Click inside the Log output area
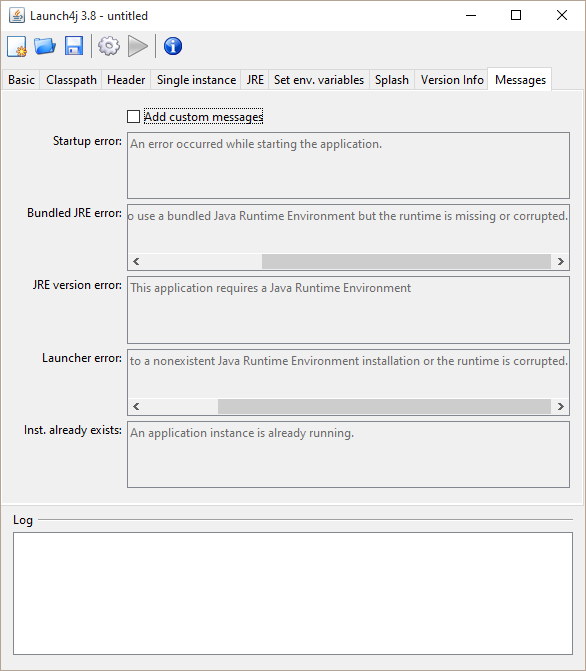The width and height of the screenshot is (586, 671). point(293,593)
